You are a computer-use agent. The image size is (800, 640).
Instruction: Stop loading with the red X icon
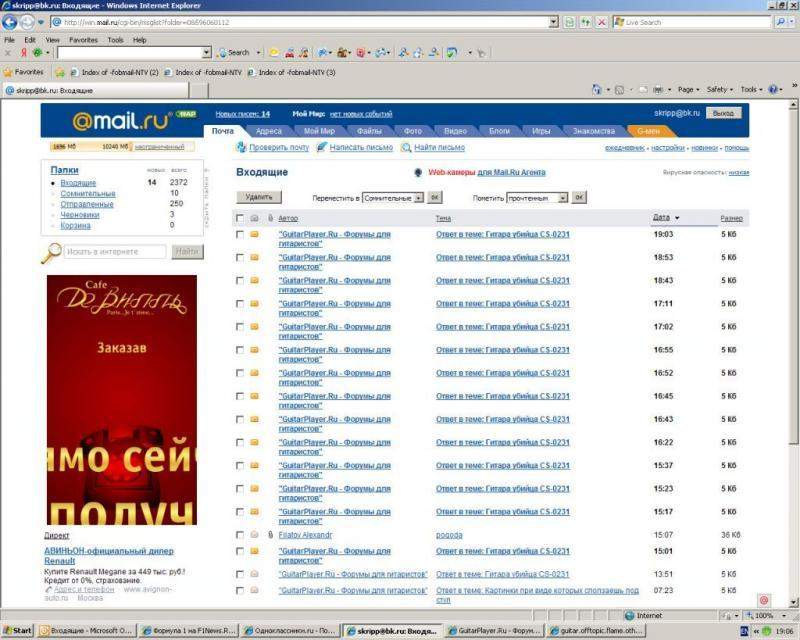click(x=602, y=22)
